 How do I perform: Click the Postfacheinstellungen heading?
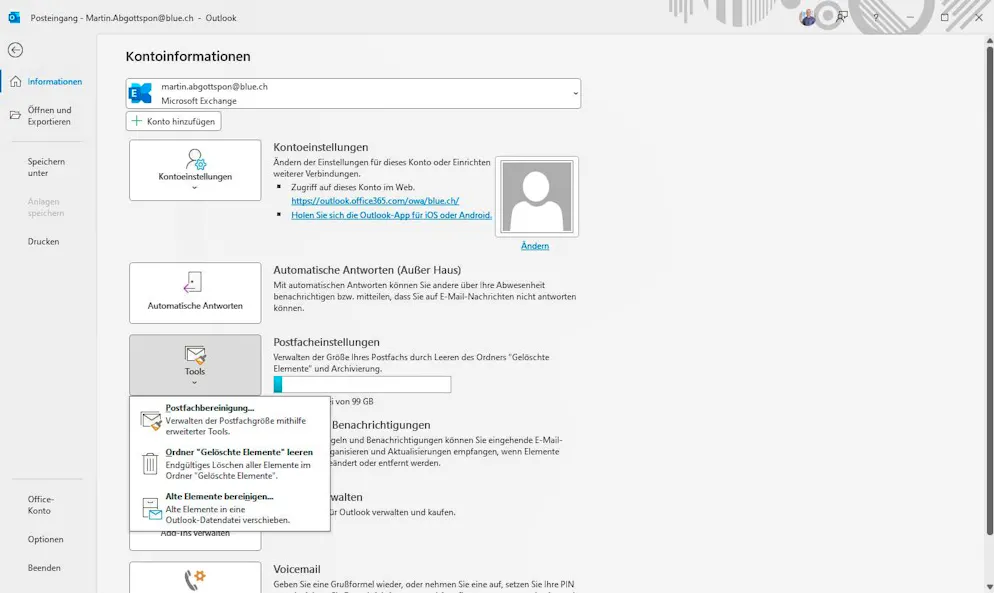(326, 342)
